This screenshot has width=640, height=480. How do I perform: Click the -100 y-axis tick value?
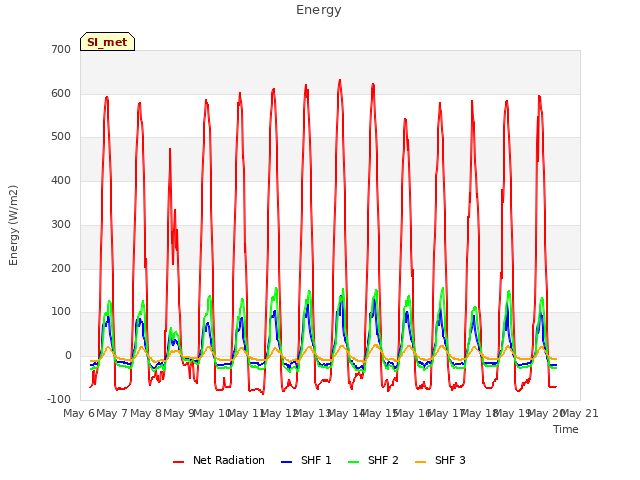(59, 399)
